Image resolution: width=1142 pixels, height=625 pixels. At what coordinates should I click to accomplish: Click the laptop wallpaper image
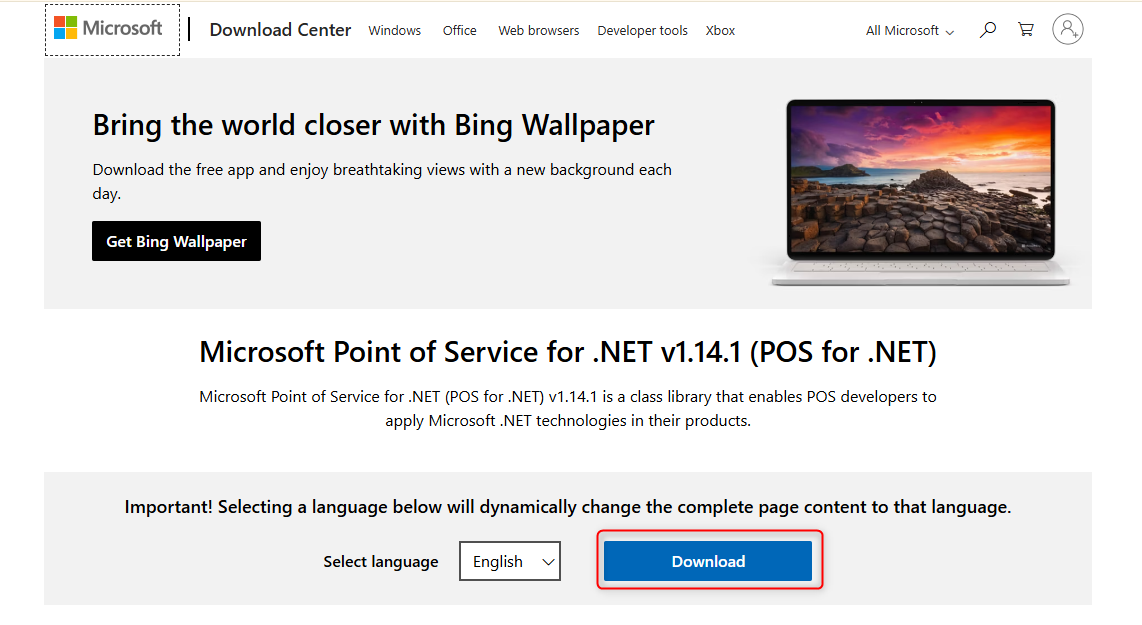[920, 190]
